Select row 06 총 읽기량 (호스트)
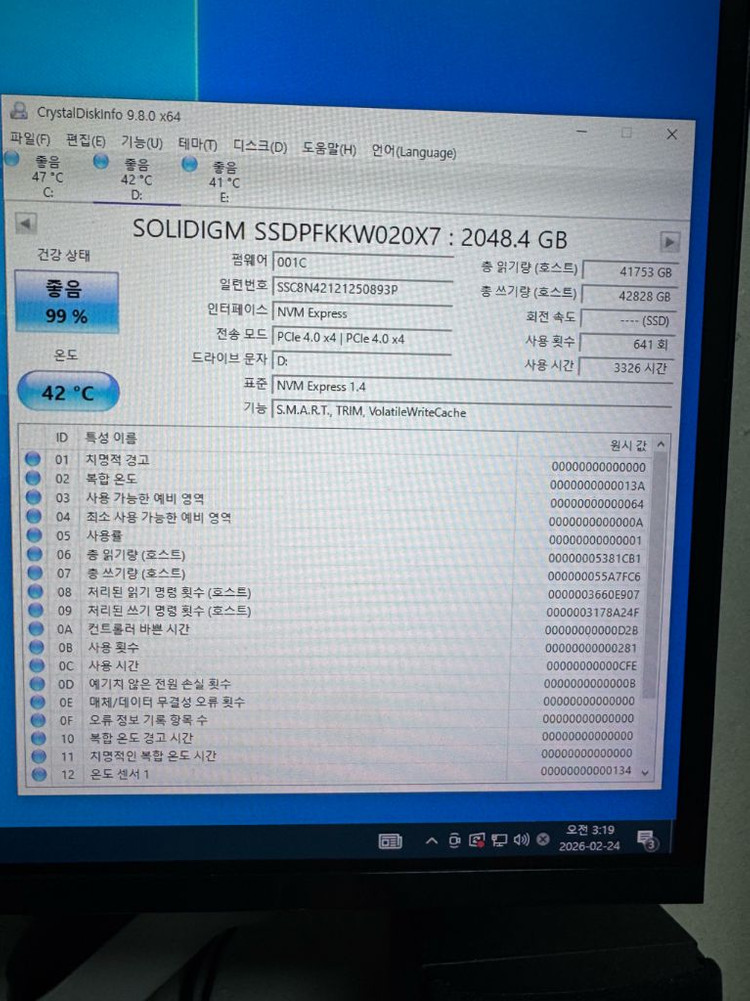 [336, 556]
